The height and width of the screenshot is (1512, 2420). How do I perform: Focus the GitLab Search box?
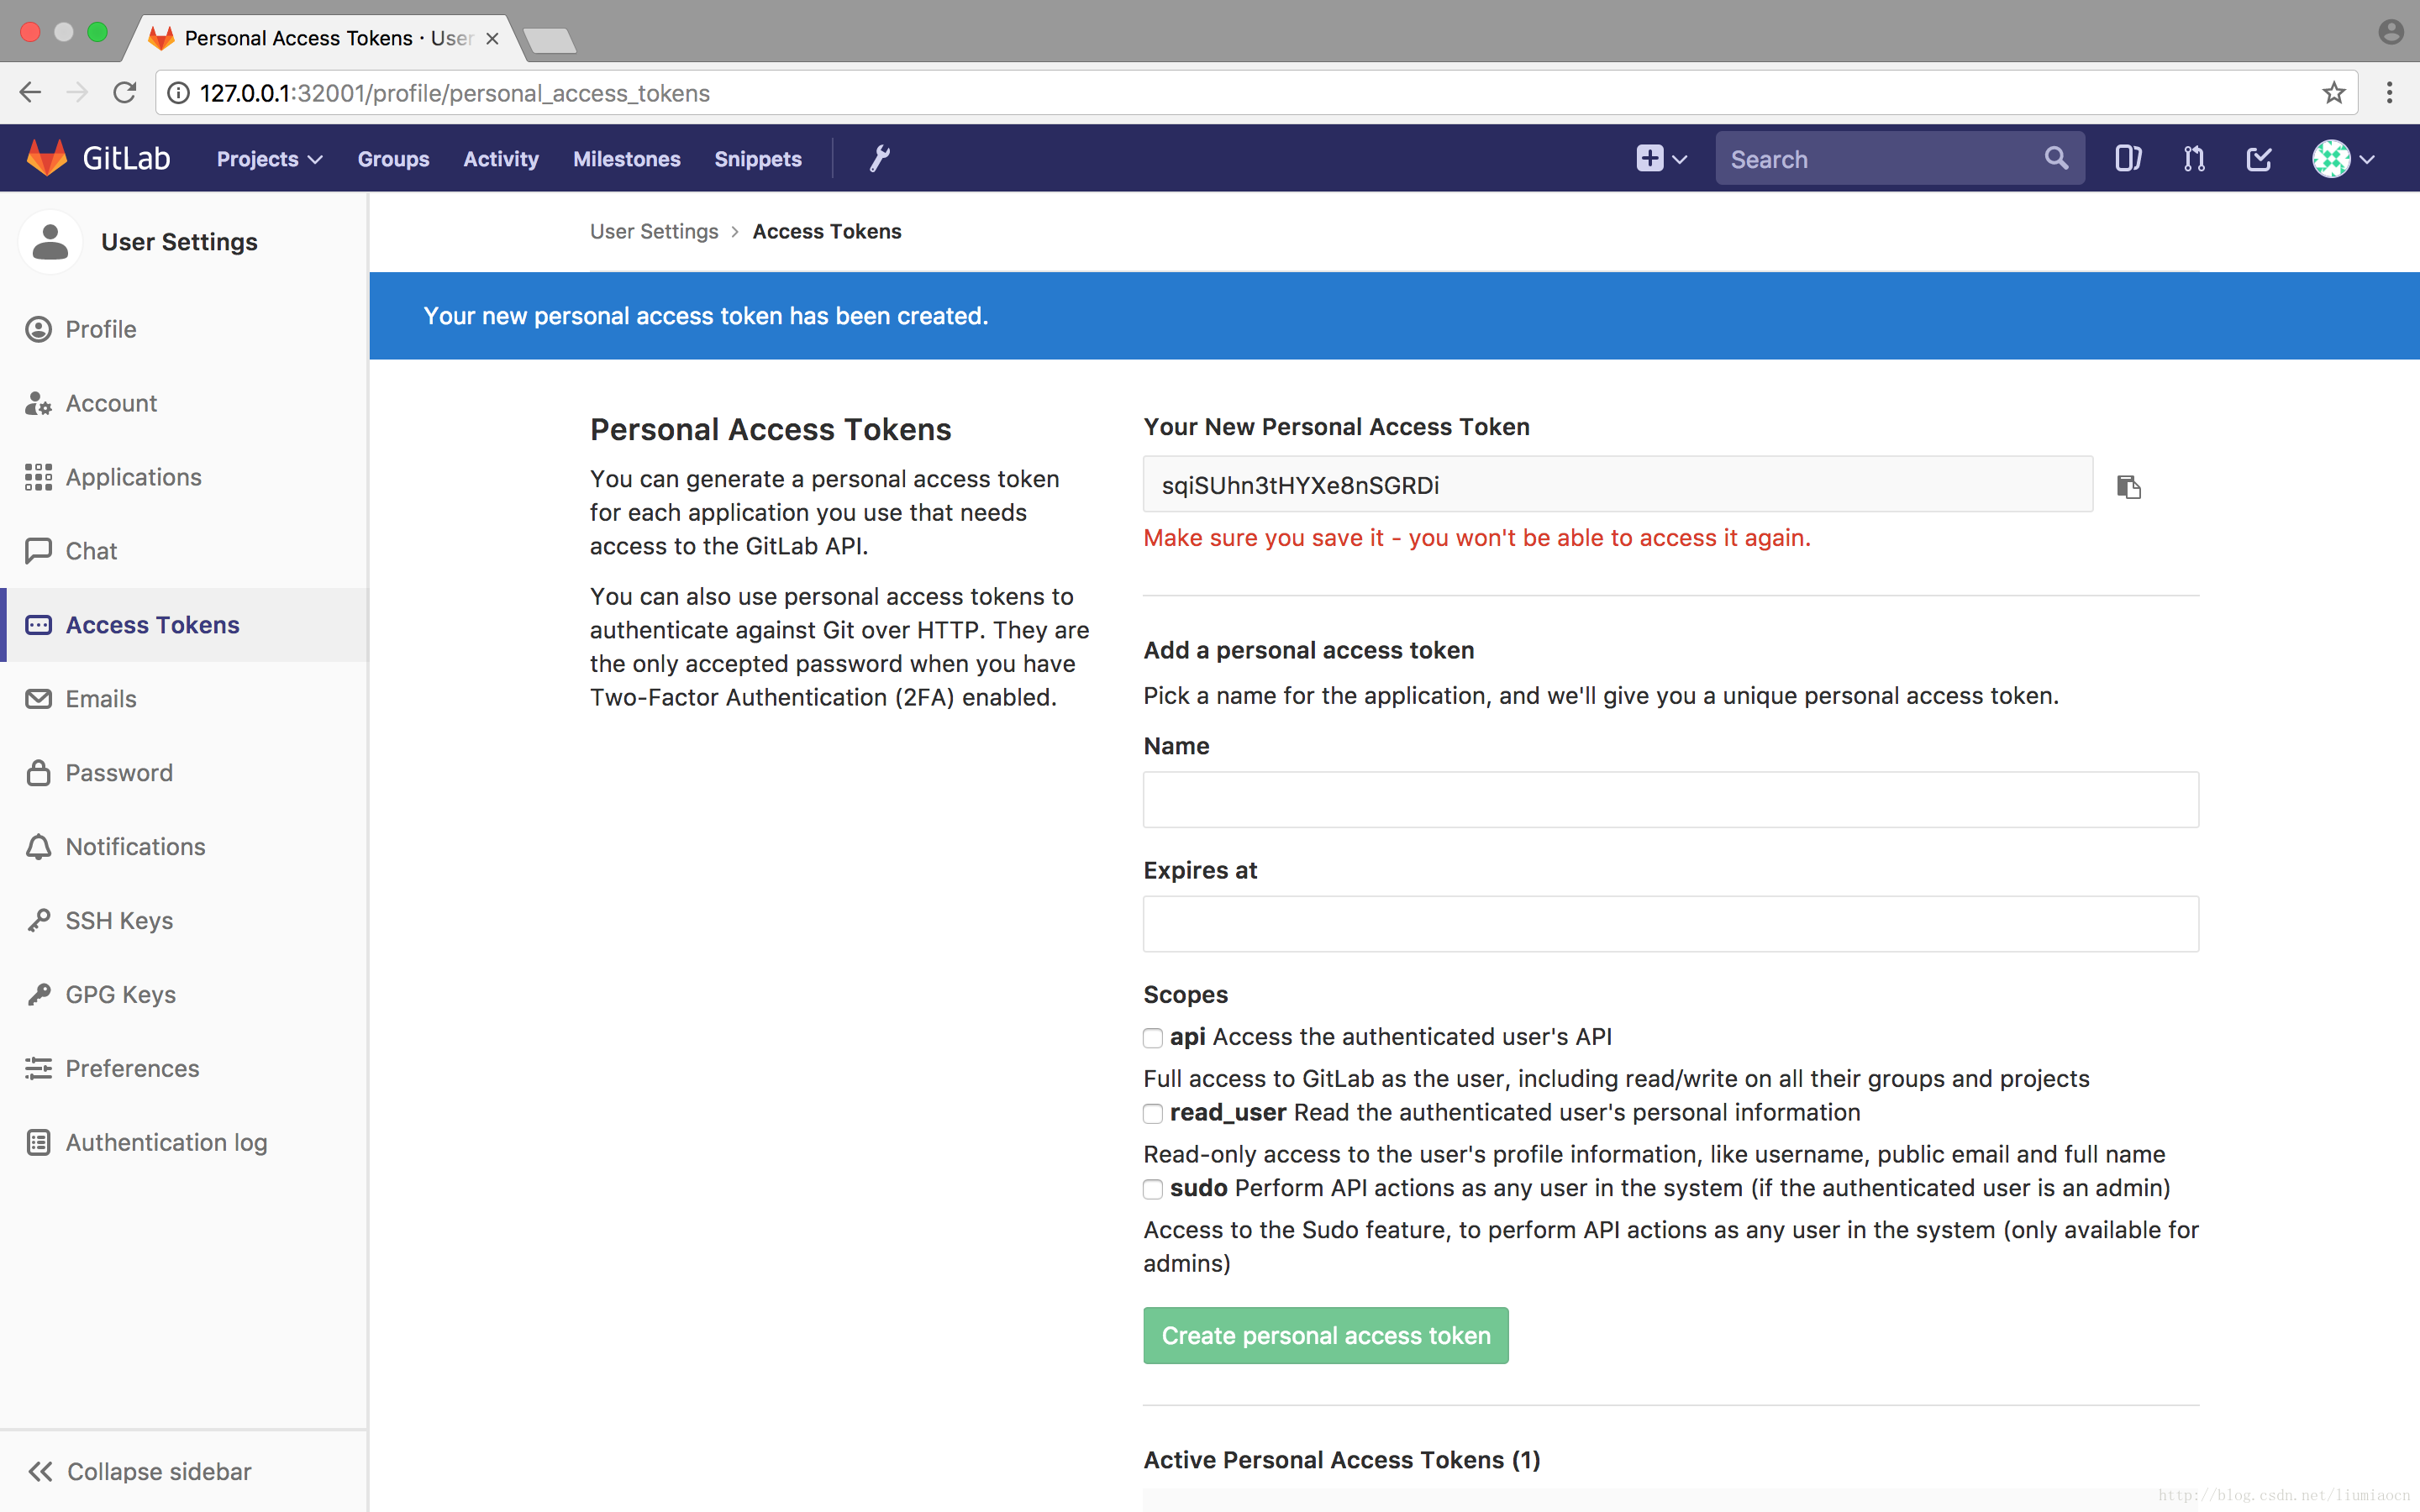pos(1899,159)
